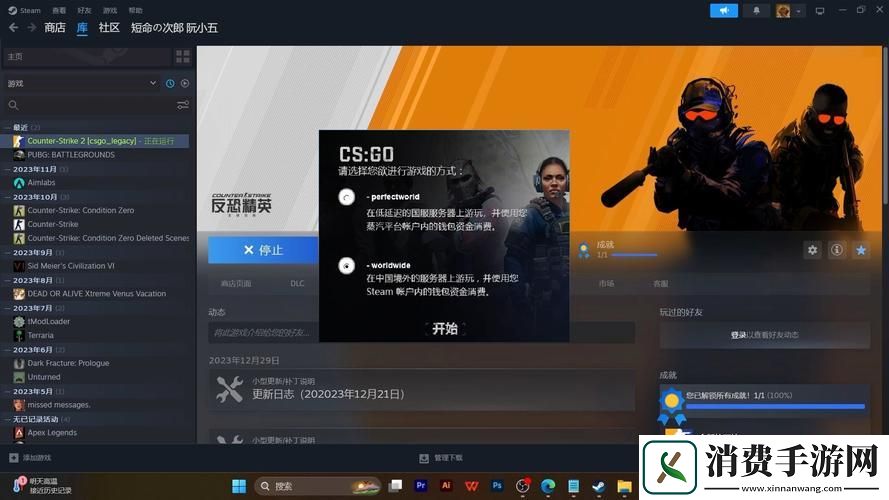Click 管理下载 manage downloads button
The height and width of the screenshot is (500, 889).
click(x=441, y=457)
